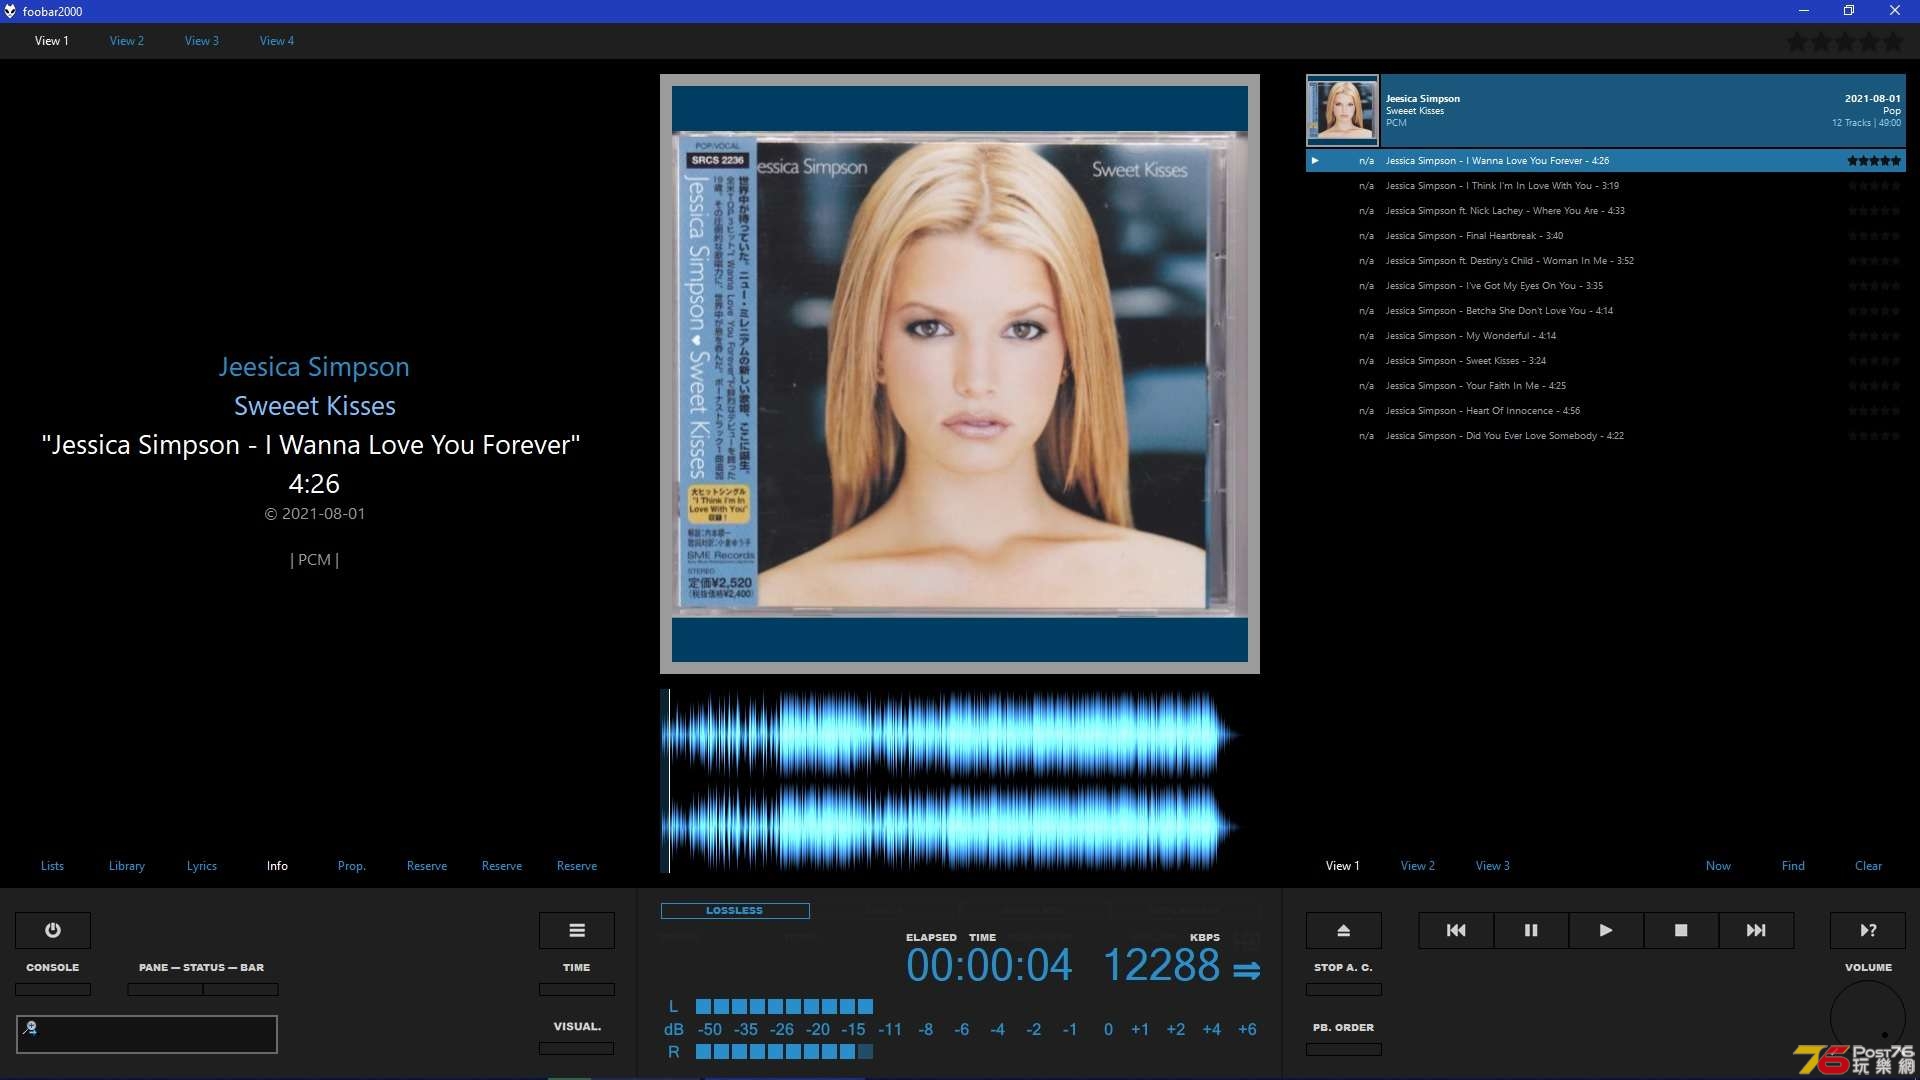Switch to playlist View 3 tab
Image resolution: width=1920 pixels, height=1080 pixels.
(1493, 866)
